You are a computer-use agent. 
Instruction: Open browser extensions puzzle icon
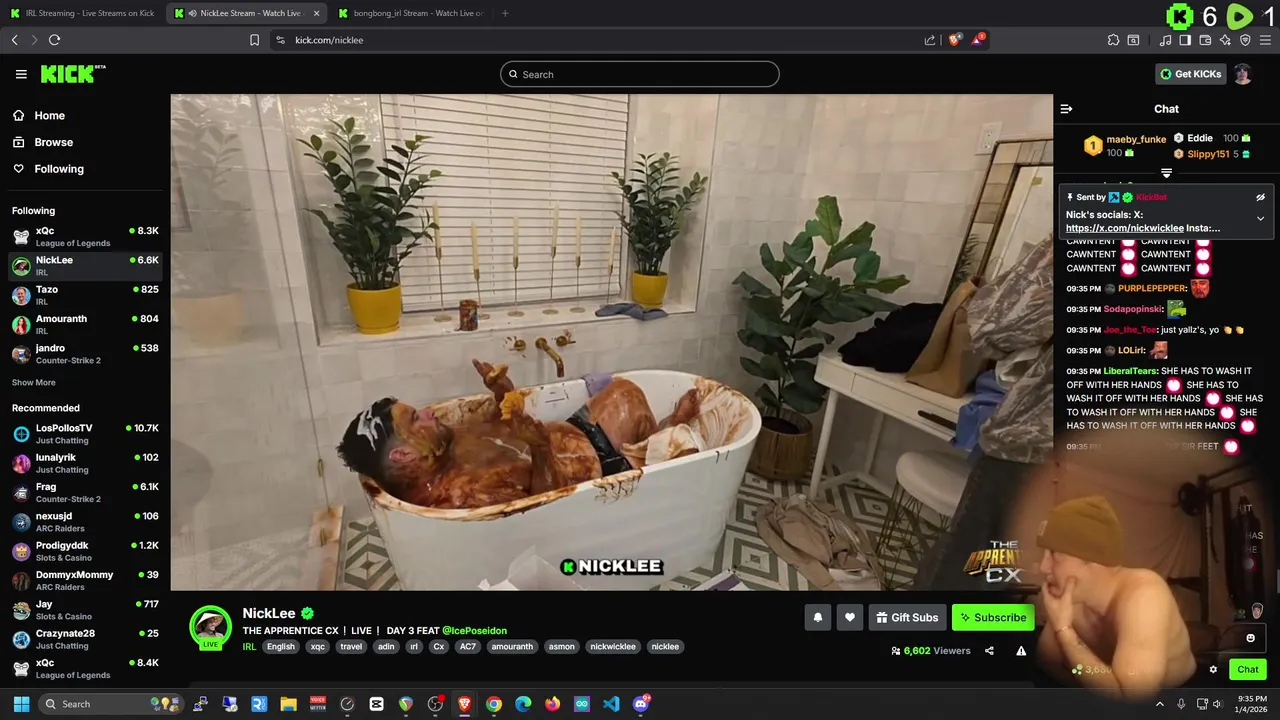[1113, 40]
